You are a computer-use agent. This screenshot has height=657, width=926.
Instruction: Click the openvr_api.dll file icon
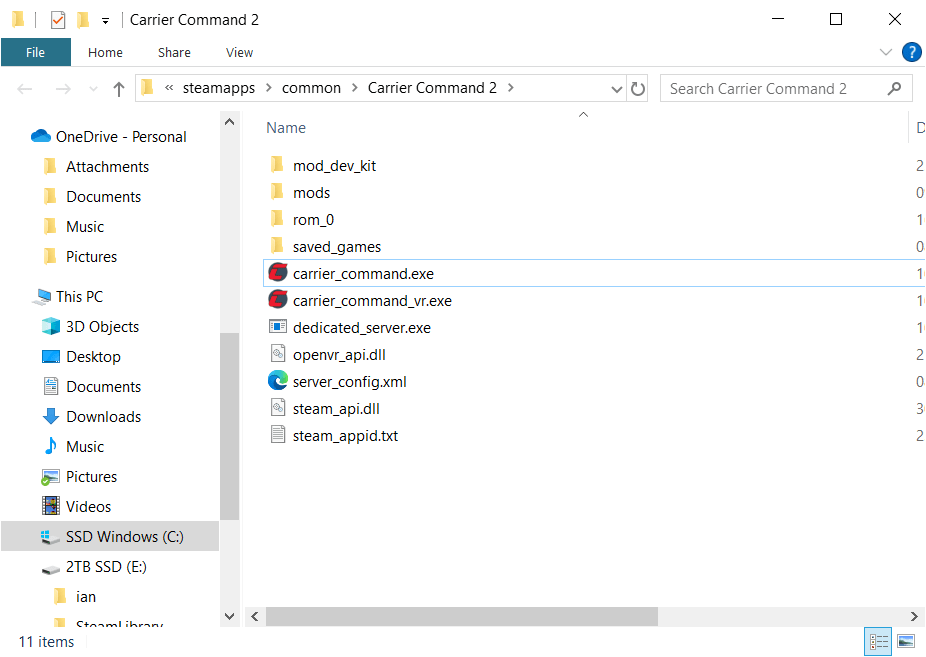click(278, 354)
